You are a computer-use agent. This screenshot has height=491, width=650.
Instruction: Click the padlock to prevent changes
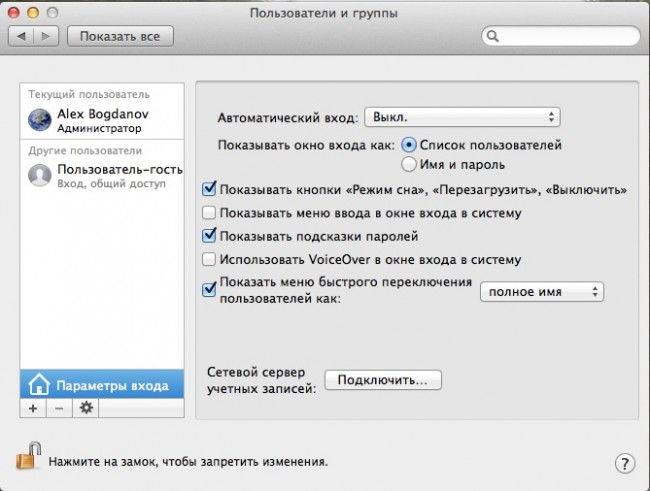pyautogui.click(x=29, y=456)
